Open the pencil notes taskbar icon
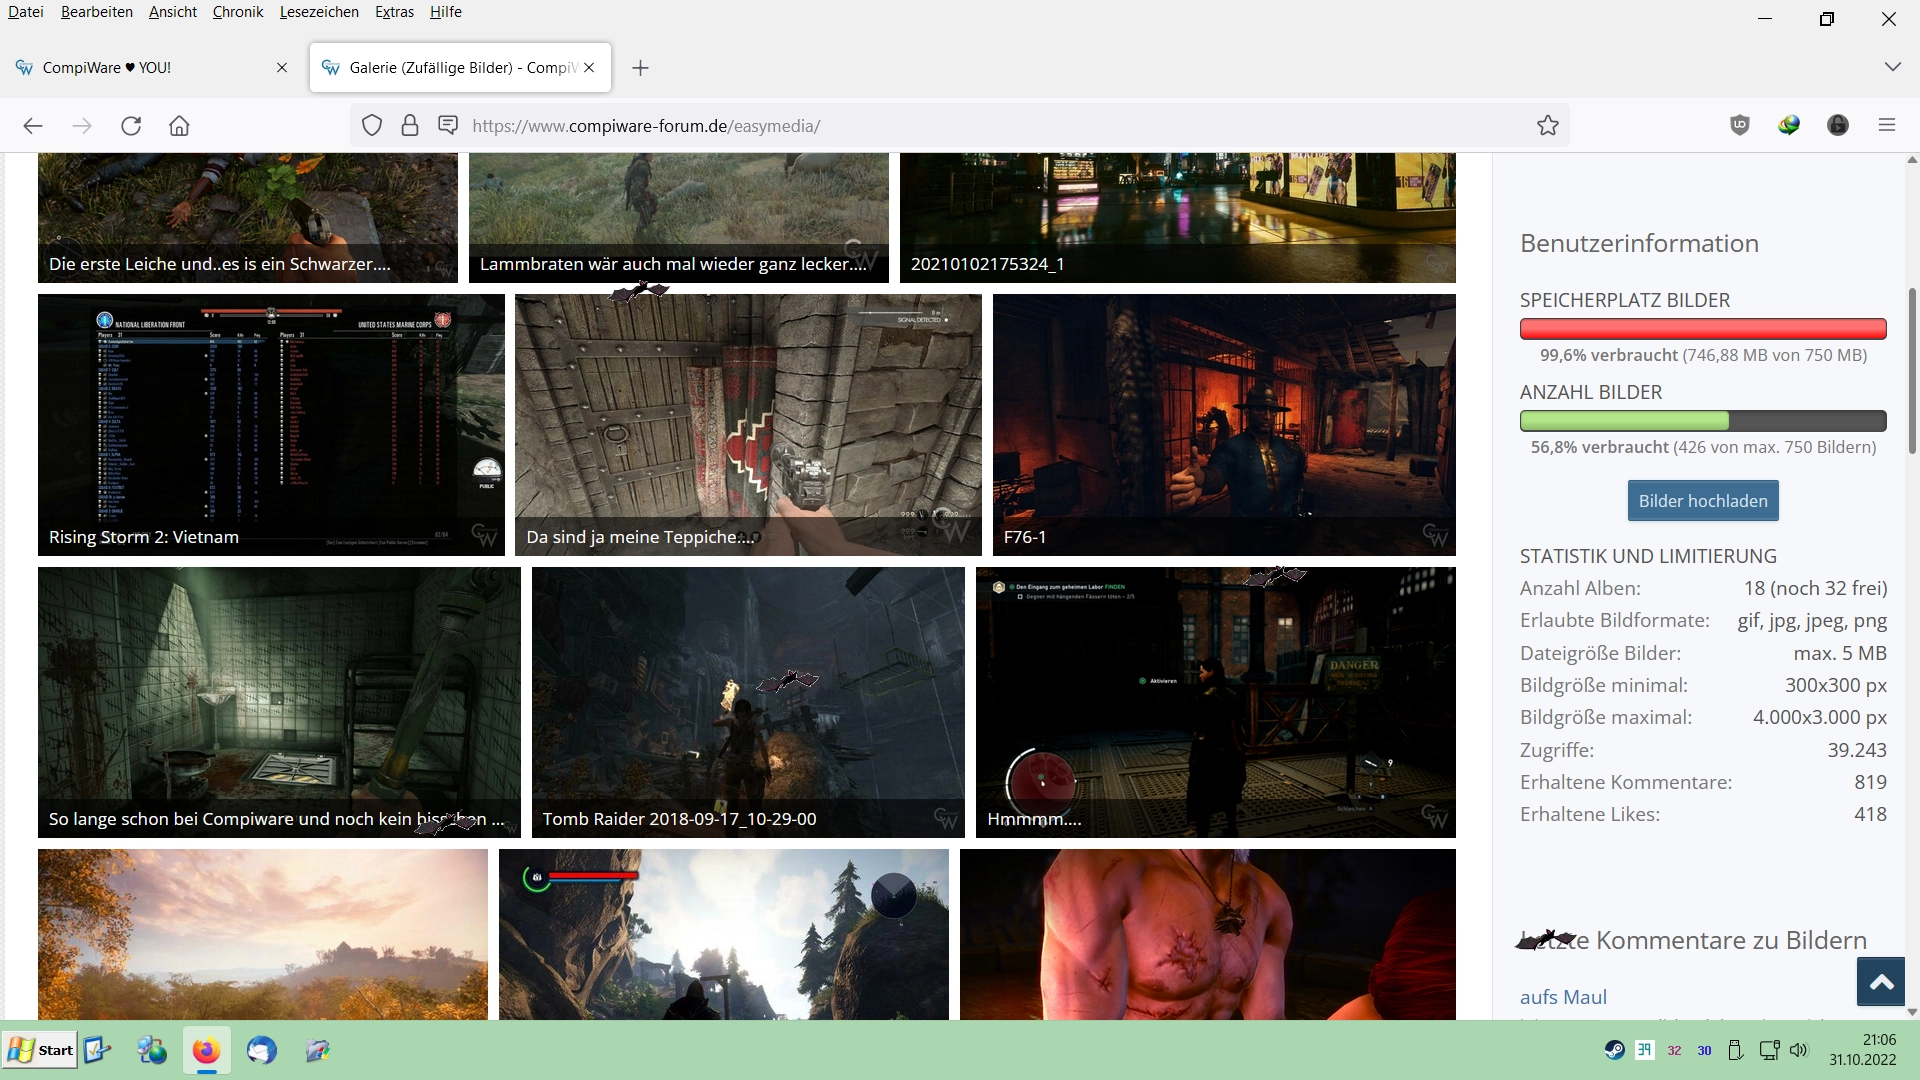 click(318, 1050)
